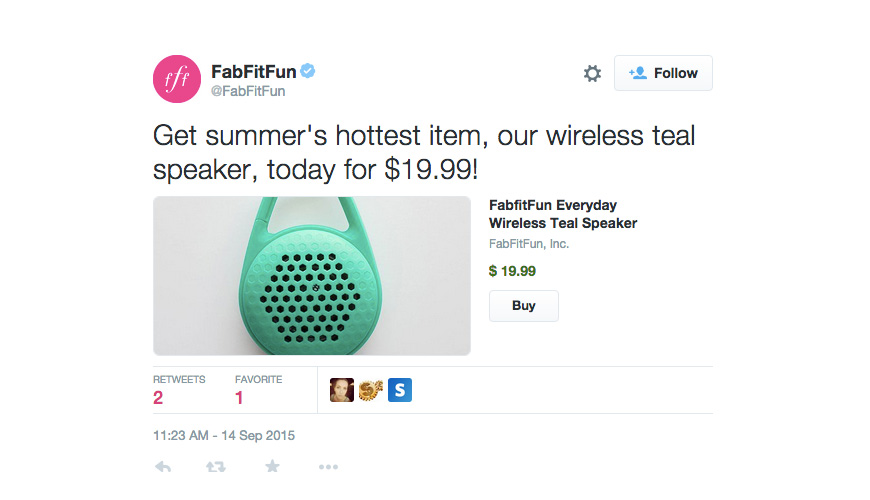The image size is (870, 500).
Task: Click the FabFitFun pink profile avatar
Action: (x=177, y=79)
